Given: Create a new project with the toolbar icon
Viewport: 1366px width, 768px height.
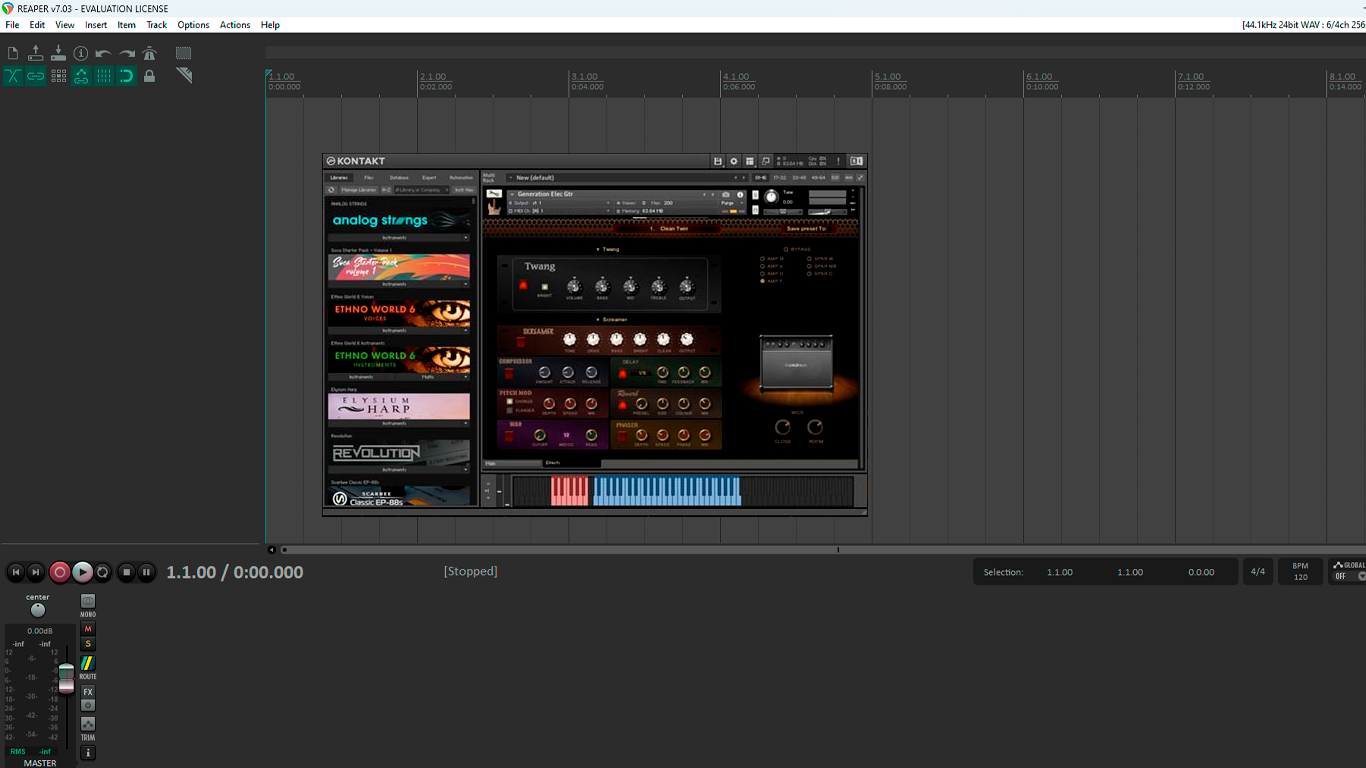Looking at the screenshot, I should 13,53.
